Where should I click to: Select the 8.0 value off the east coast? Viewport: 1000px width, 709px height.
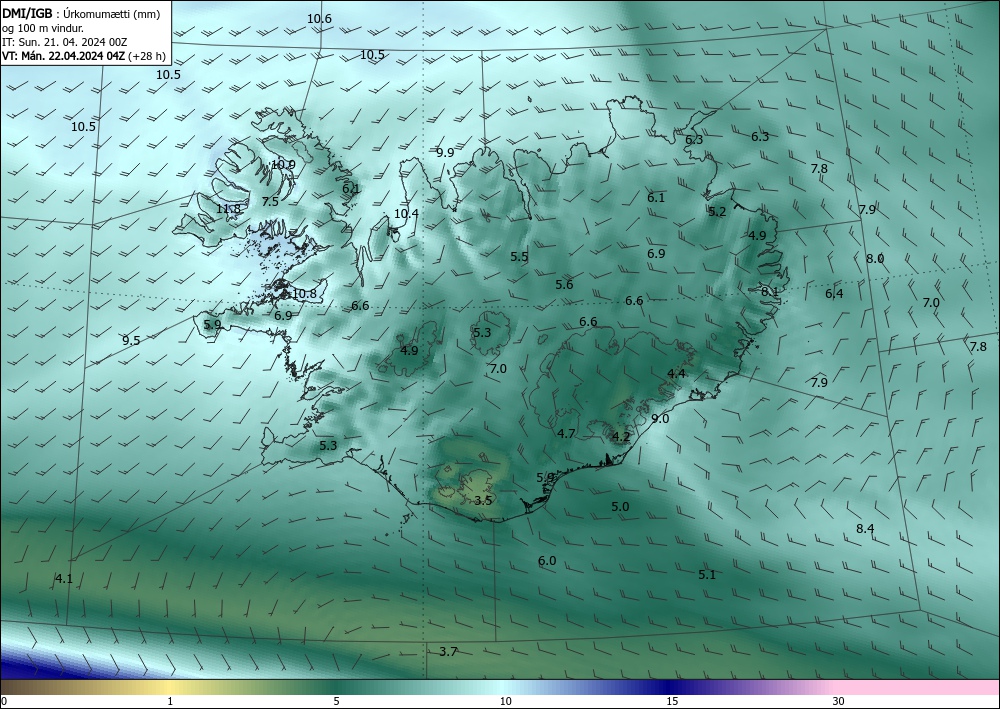coord(875,259)
